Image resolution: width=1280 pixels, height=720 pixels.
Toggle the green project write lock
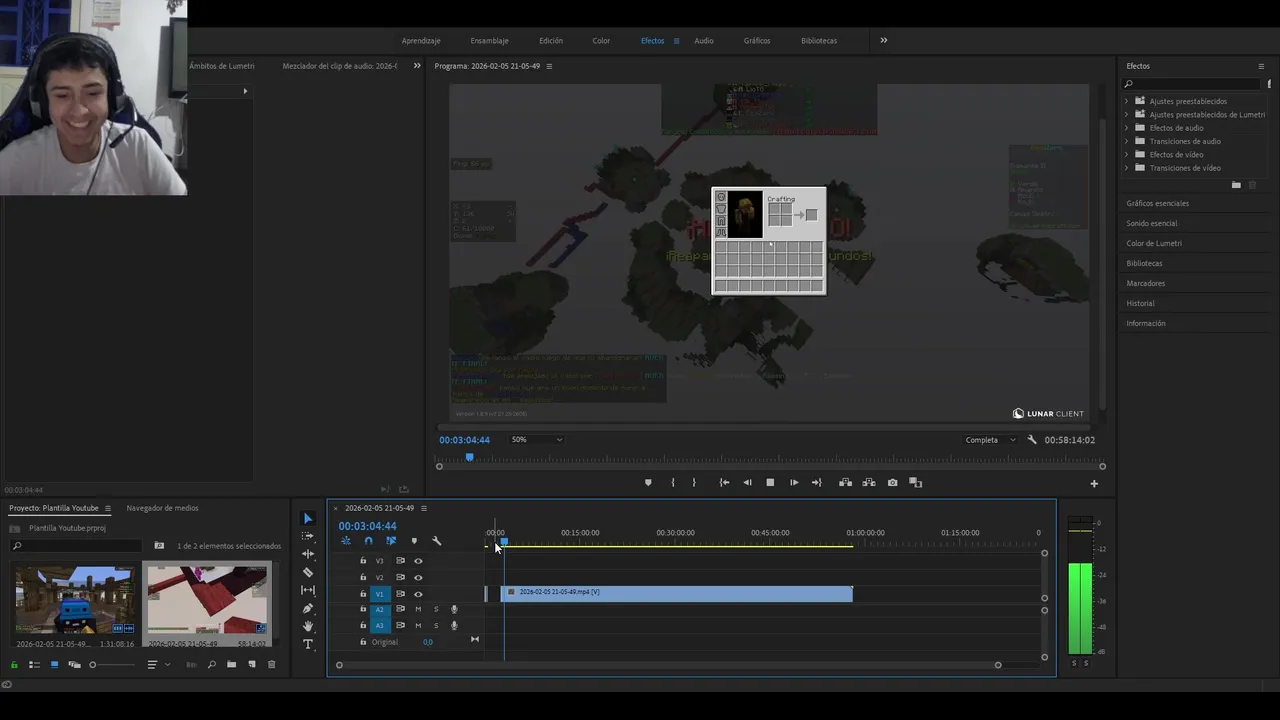click(14, 664)
